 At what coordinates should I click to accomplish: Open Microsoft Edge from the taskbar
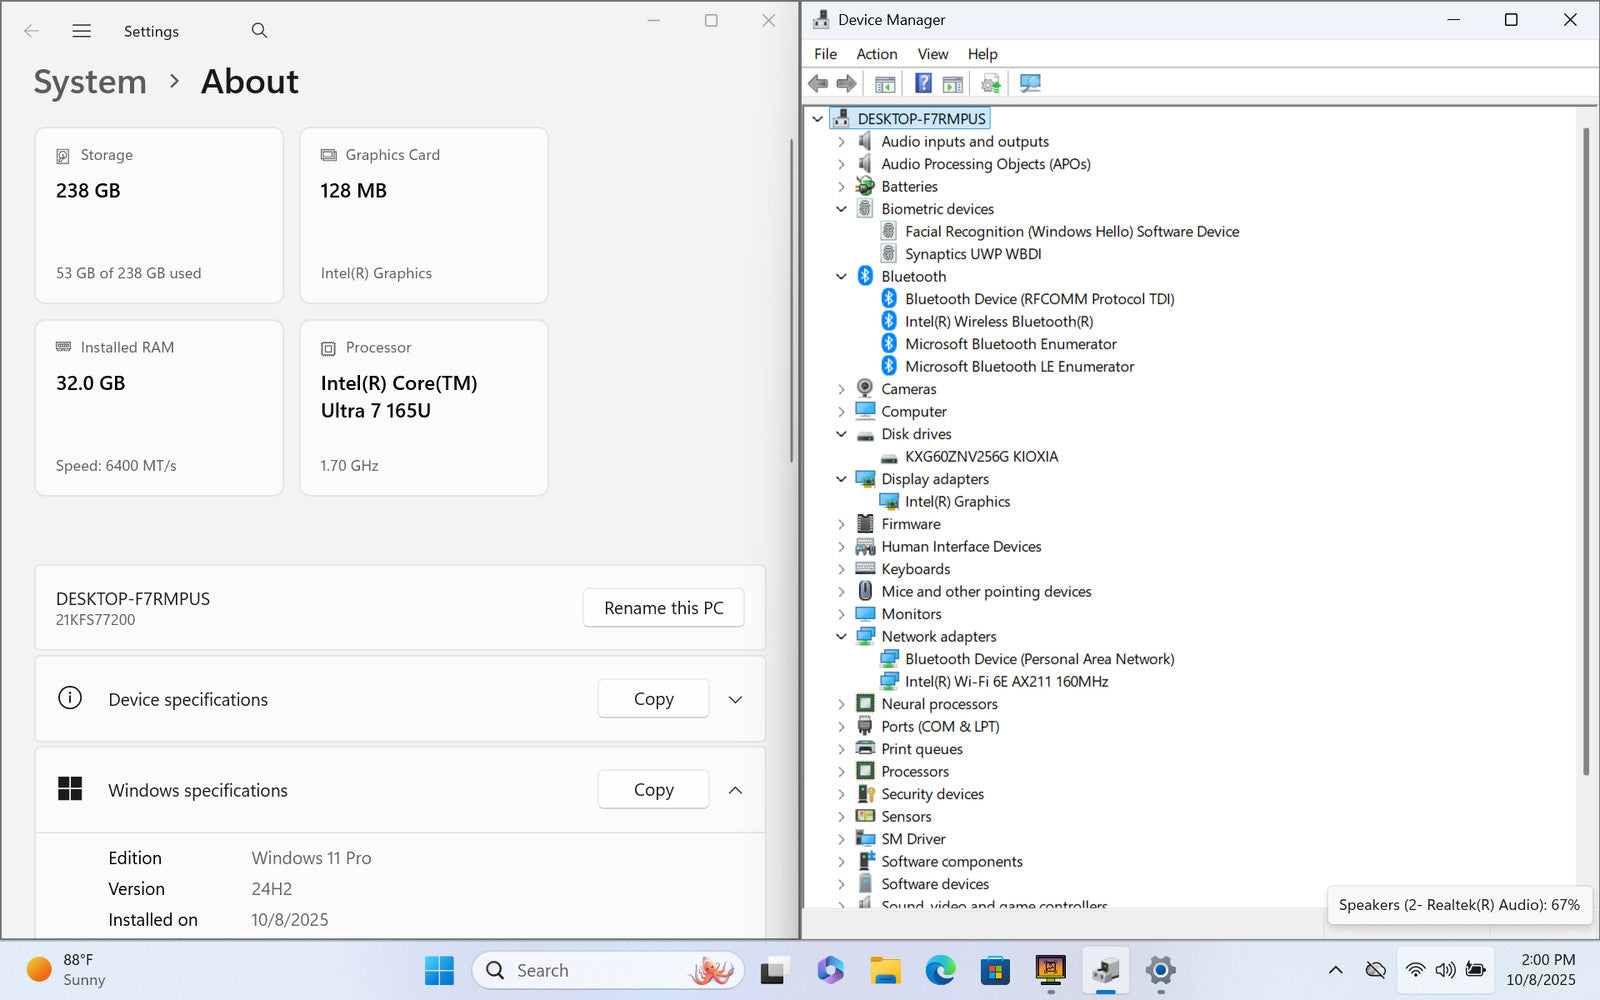coord(940,970)
